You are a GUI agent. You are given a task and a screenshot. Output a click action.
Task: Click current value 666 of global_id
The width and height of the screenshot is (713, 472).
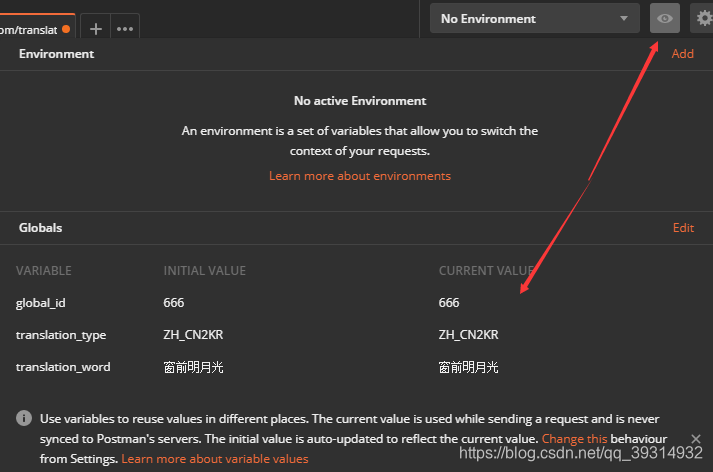click(x=449, y=303)
